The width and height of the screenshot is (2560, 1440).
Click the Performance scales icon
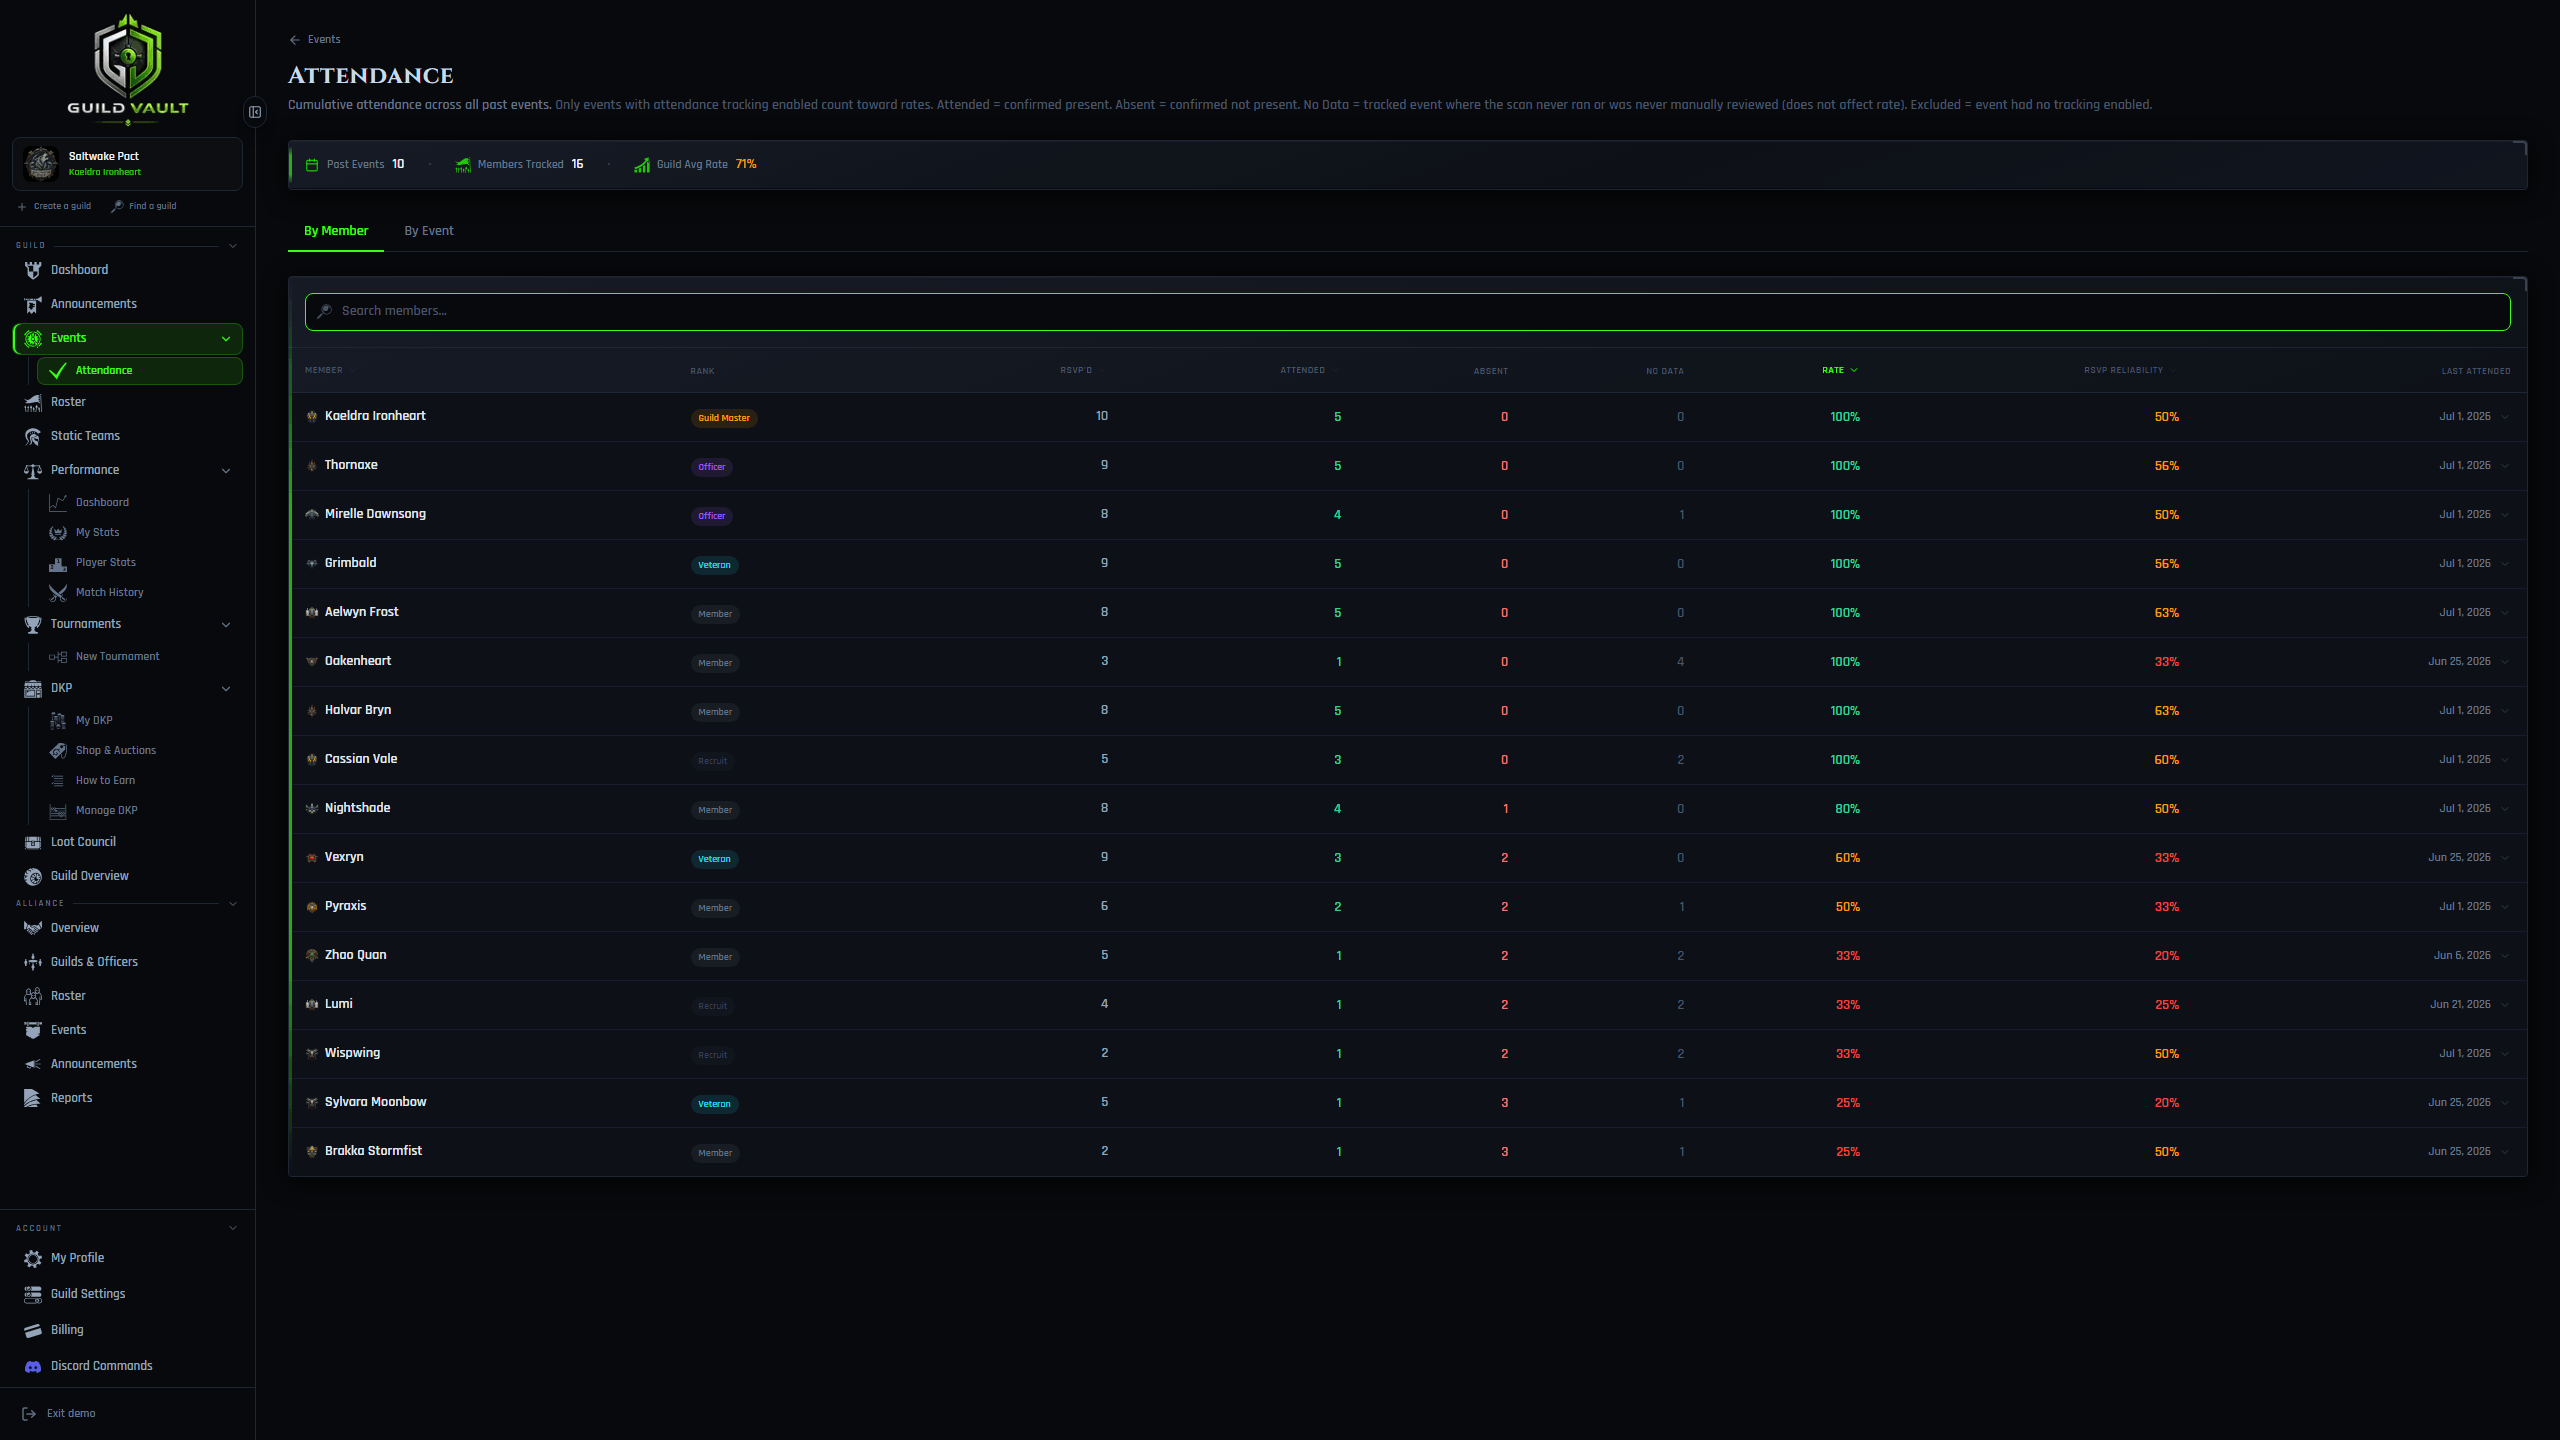[33, 470]
